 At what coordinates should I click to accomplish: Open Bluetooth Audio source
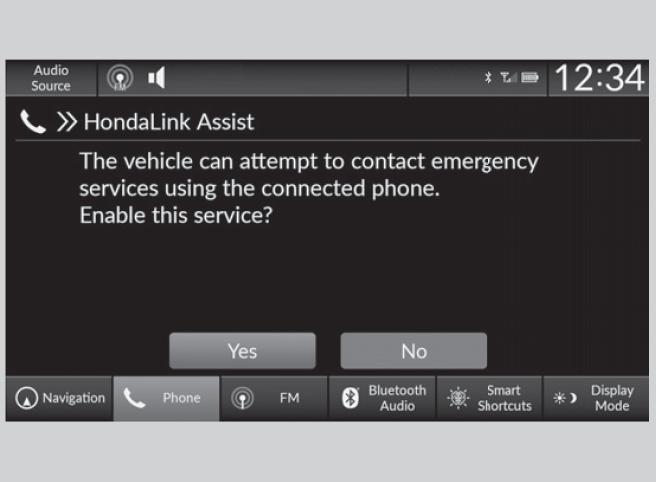tap(382, 398)
